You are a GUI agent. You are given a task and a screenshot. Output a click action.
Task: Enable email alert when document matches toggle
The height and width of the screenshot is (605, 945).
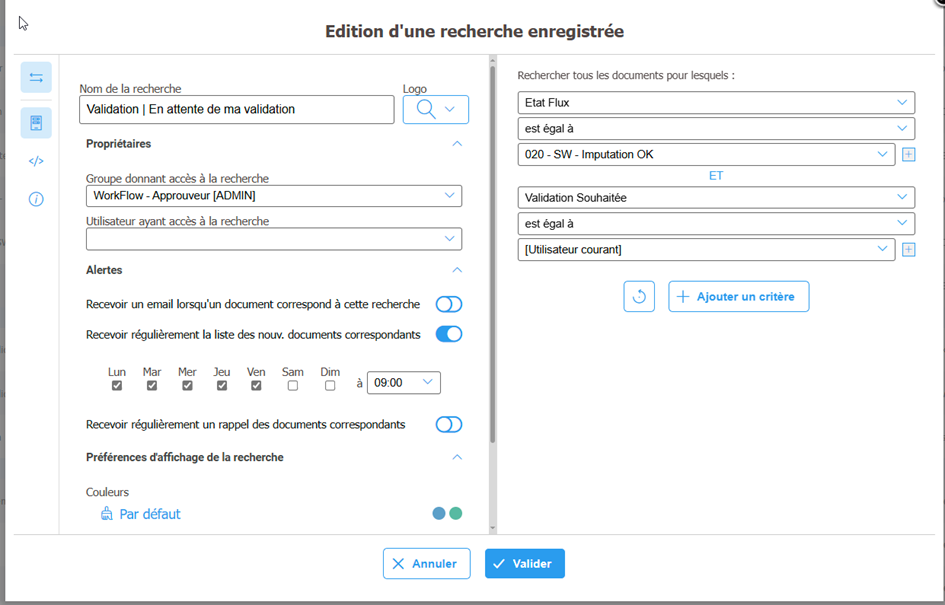[x=448, y=304]
